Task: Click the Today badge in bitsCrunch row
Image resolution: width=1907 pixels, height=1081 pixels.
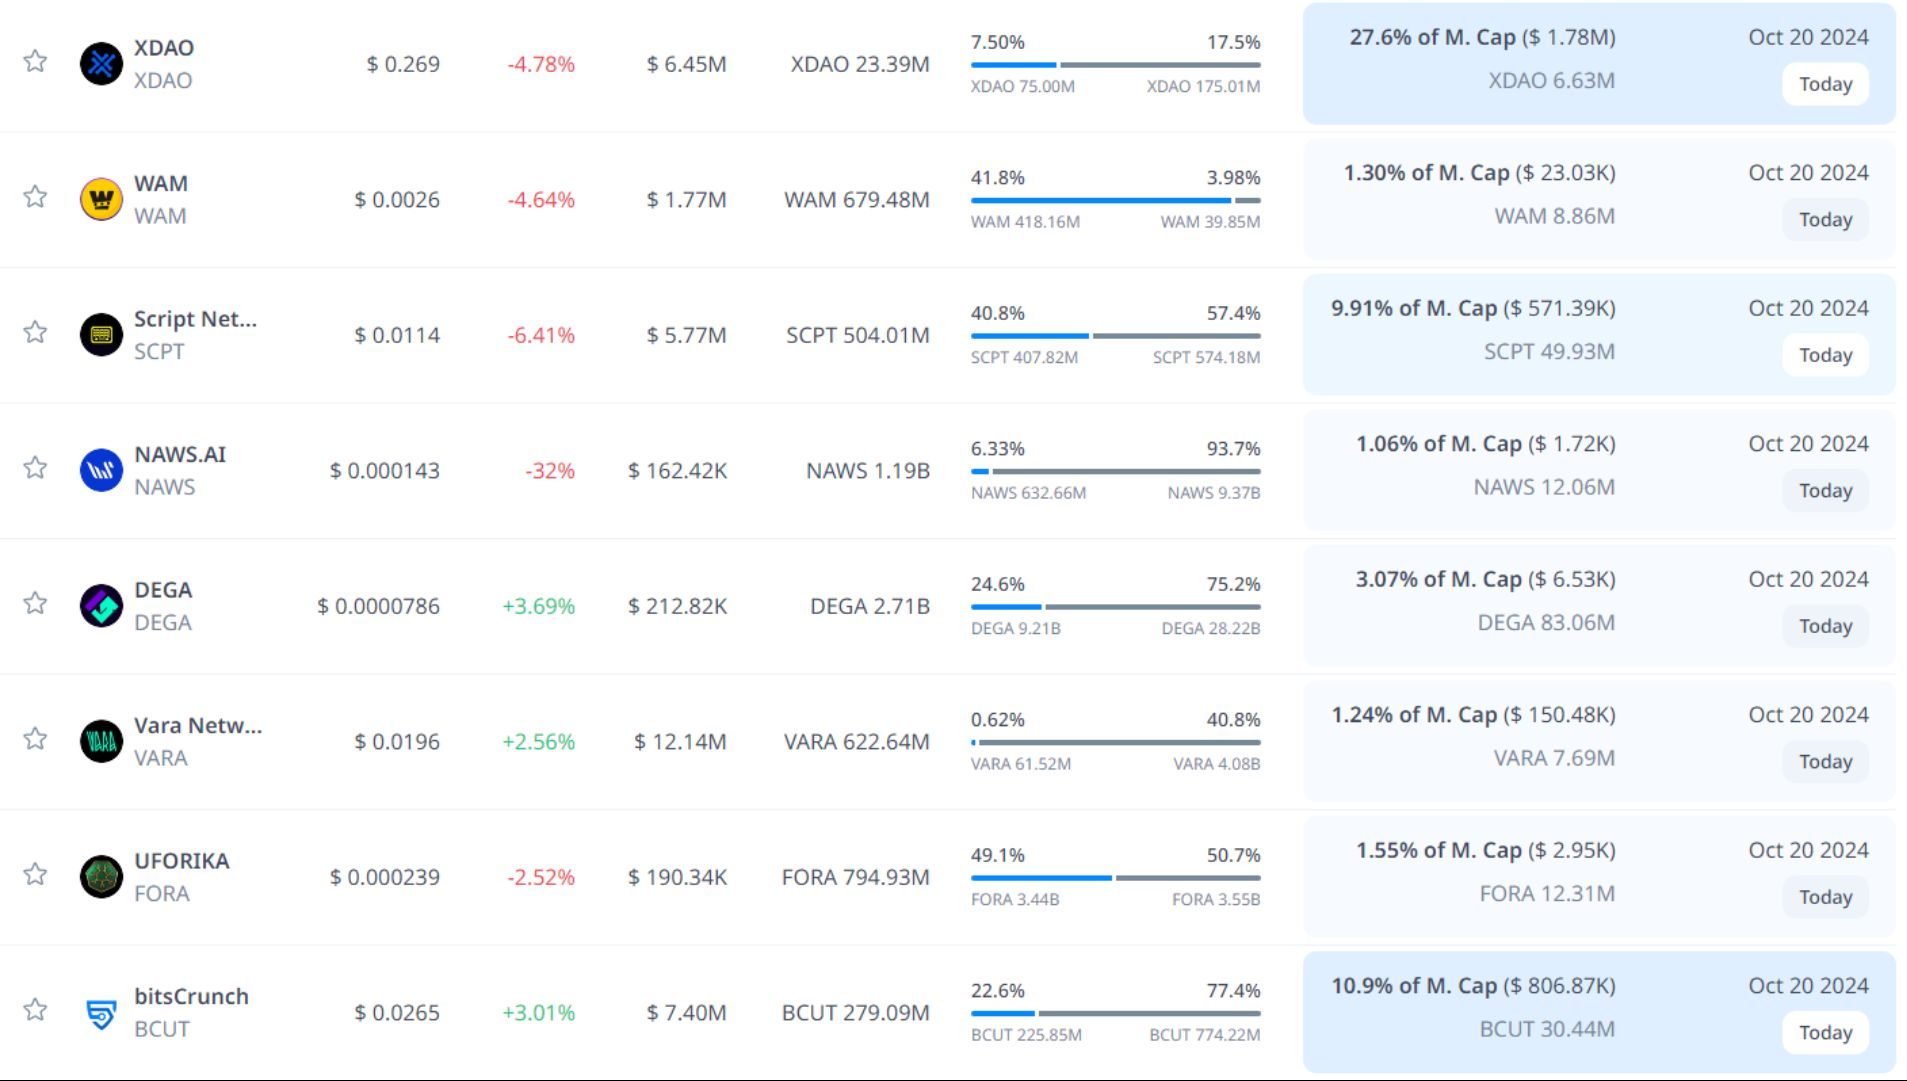Action: (1825, 1033)
